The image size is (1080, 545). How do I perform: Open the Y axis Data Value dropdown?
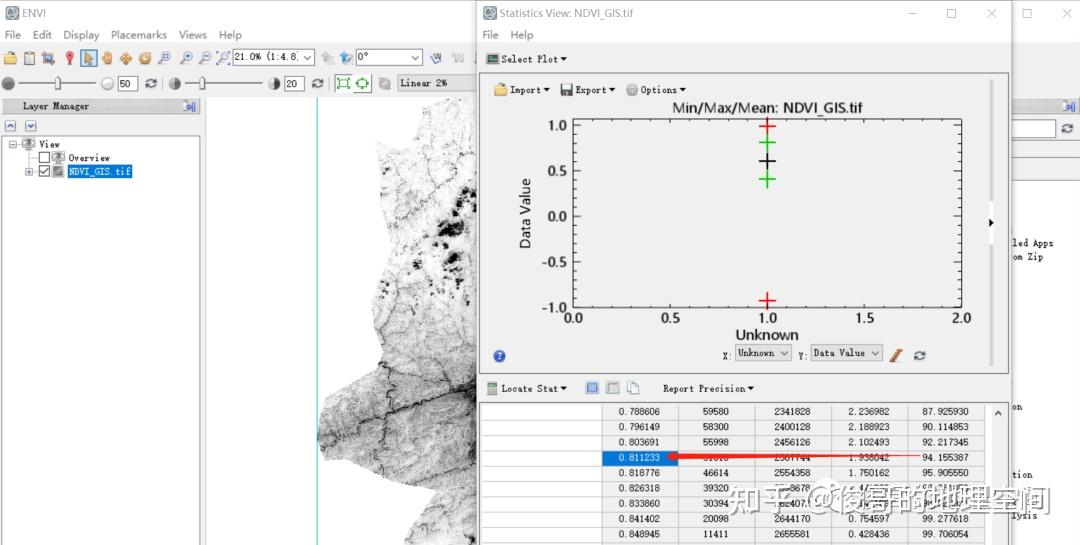tap(846, 353)
